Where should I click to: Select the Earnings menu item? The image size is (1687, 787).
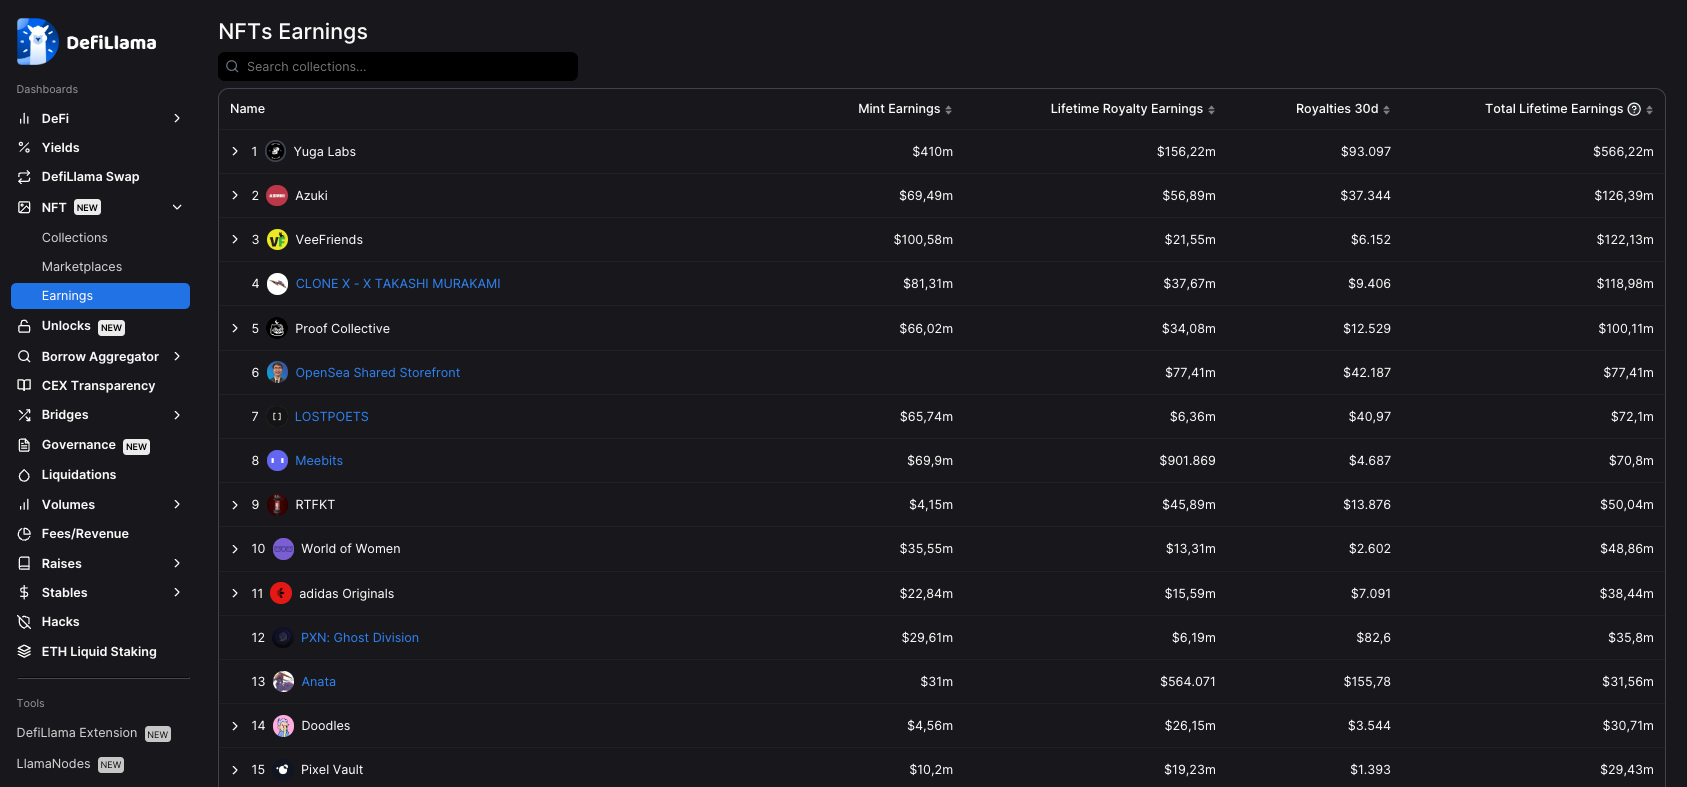coord(100,296)
